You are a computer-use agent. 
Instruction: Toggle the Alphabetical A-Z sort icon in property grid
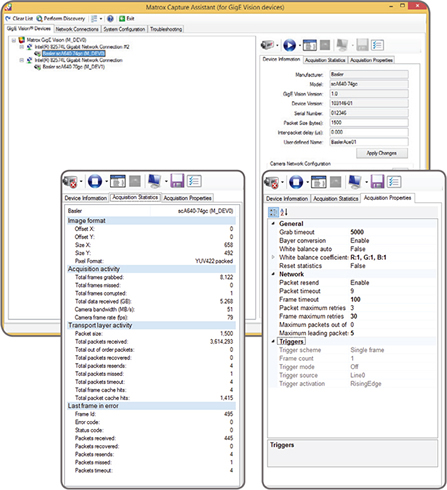pyautogui.click(x=284, y=212)
